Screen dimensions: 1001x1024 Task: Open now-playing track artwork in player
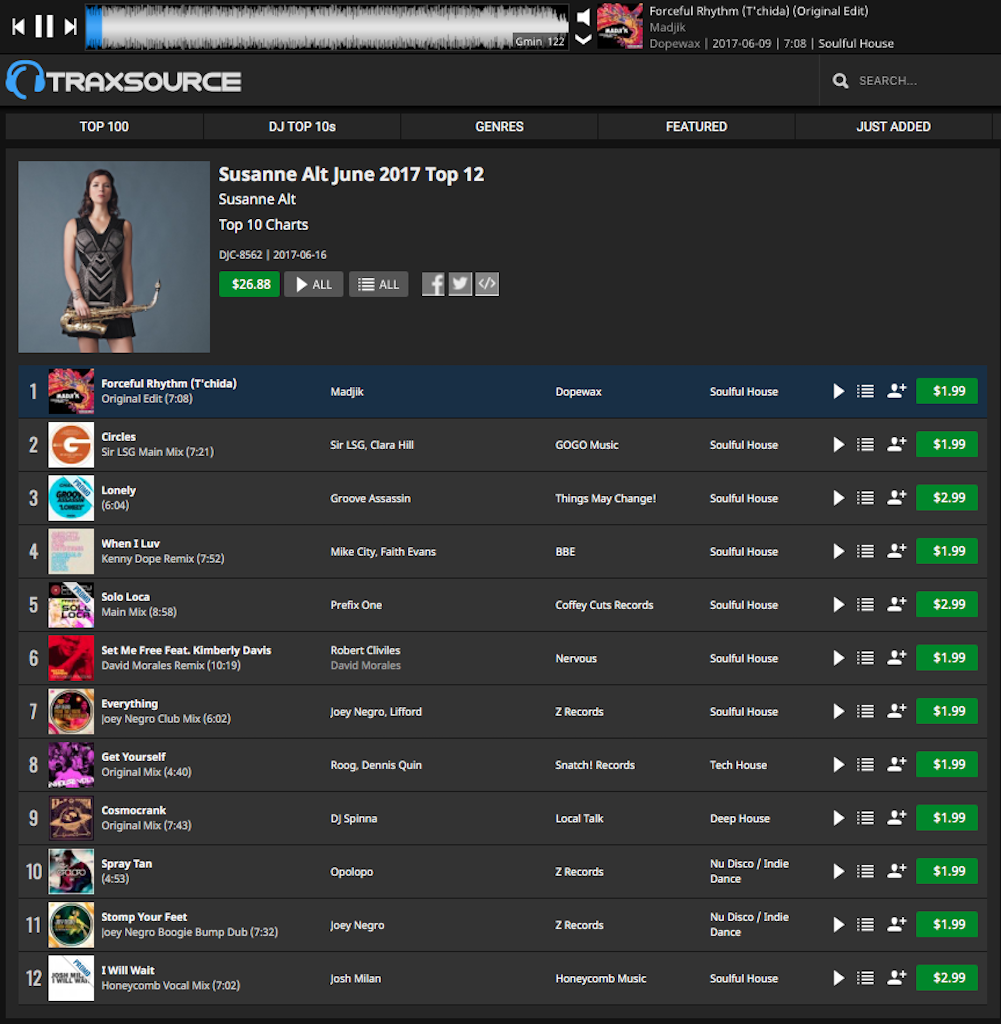[x=620, y=26]
